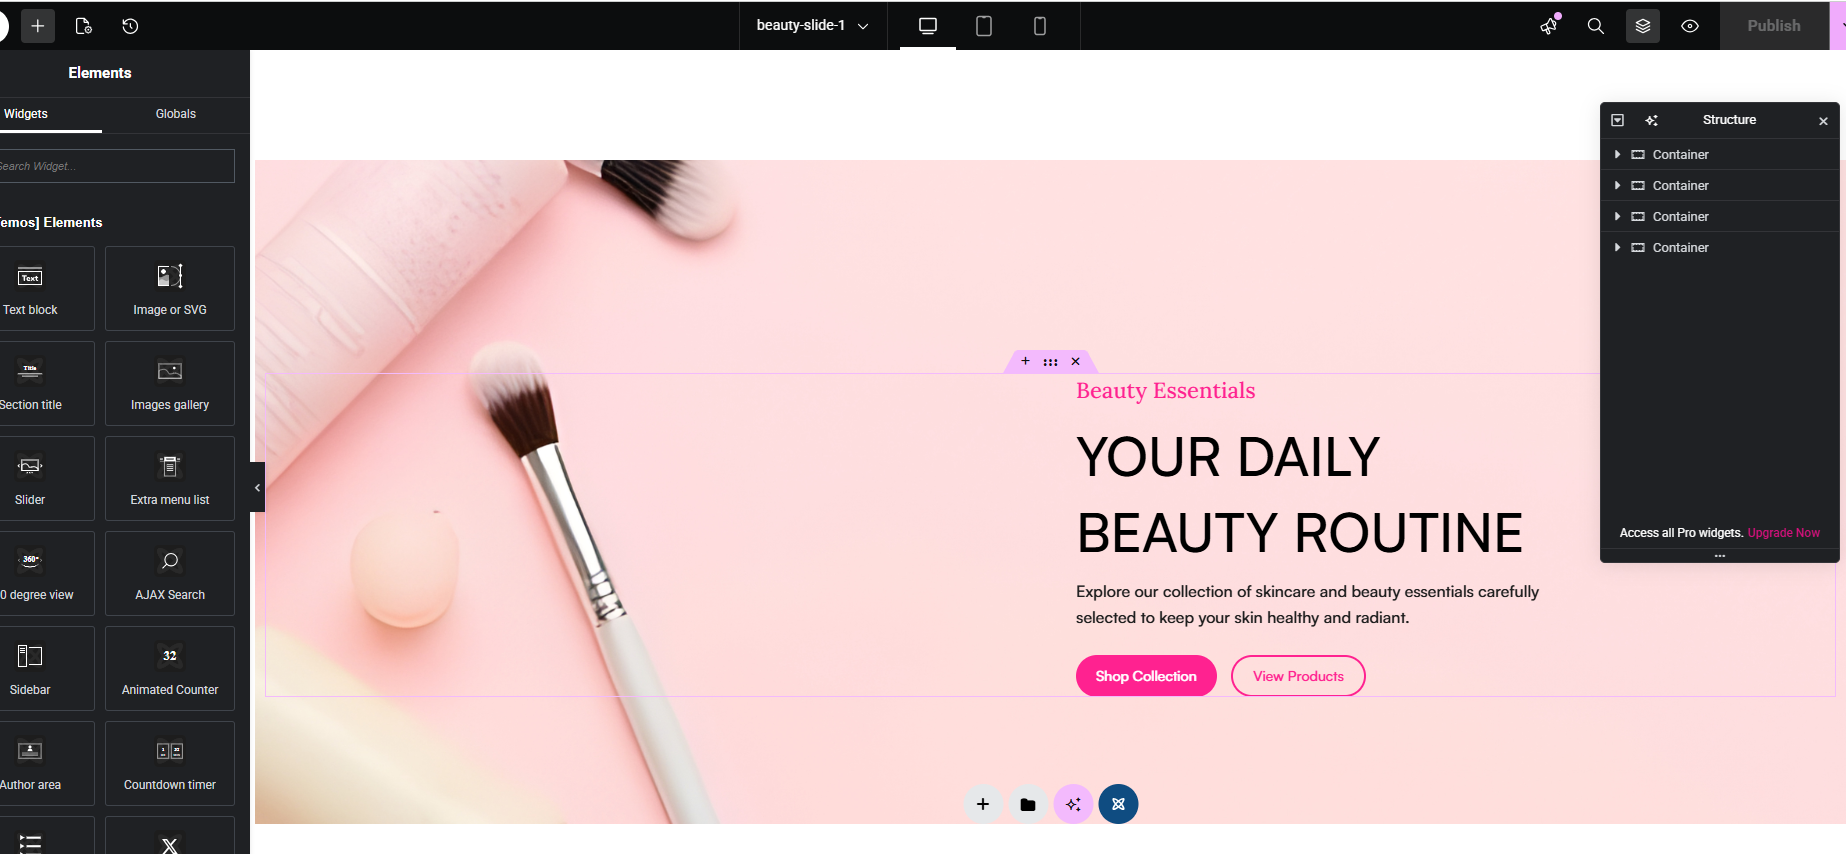Select the fourth Container label in Structure

1680,248
